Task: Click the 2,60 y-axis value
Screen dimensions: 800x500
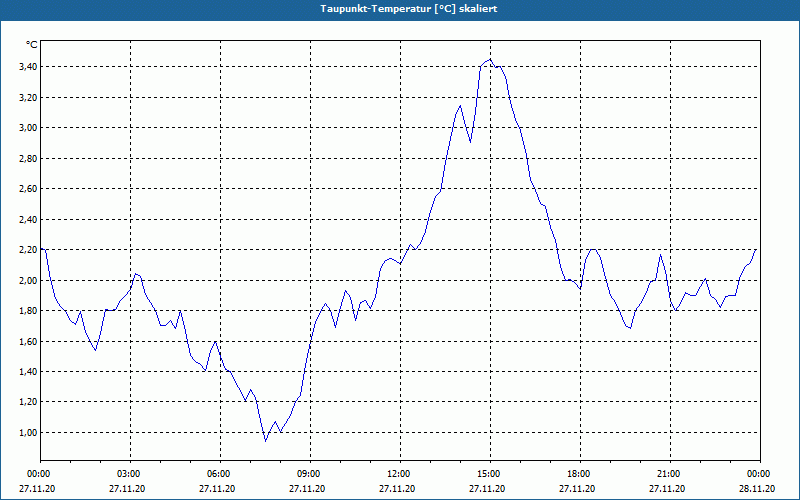Action: 28,189
